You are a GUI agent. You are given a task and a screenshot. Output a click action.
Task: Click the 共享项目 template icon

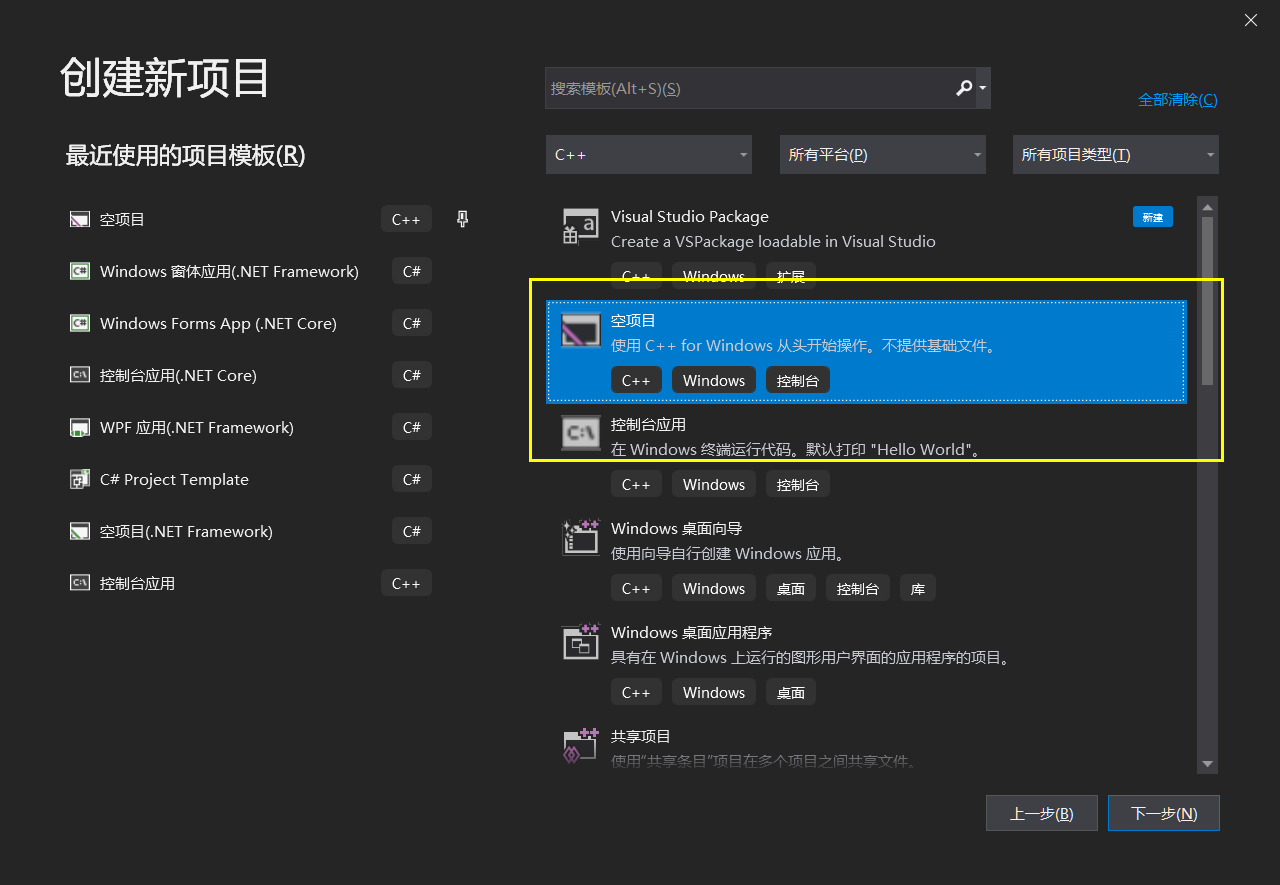(x=580, y=745)
